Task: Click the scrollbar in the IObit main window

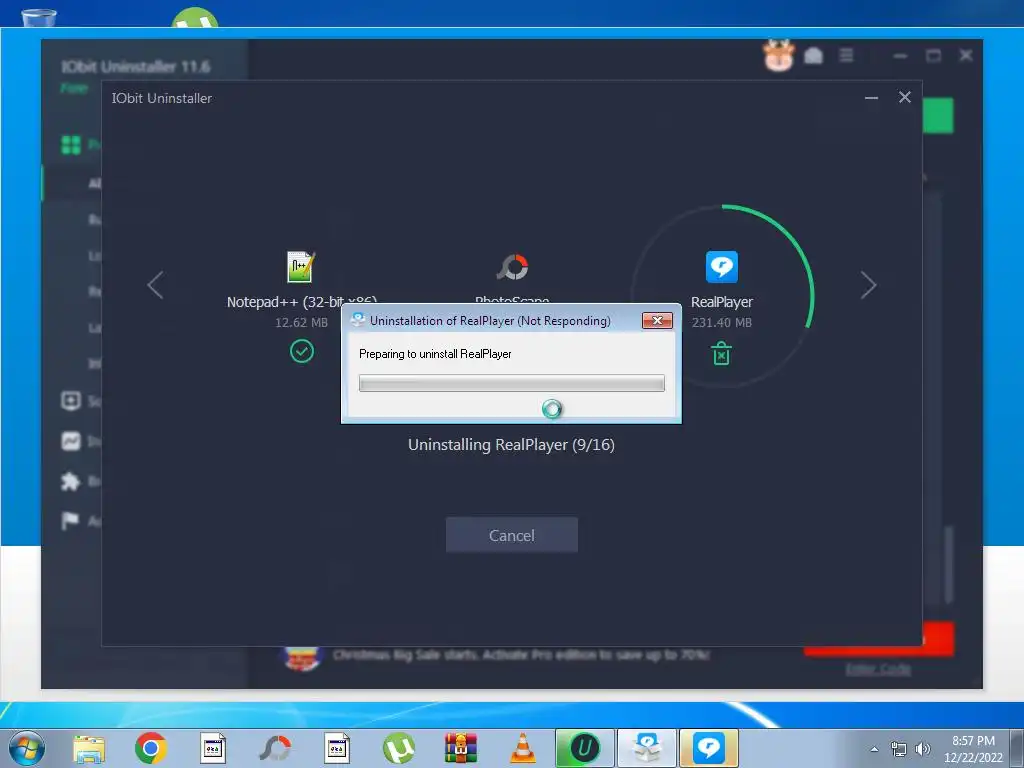Action: point(948,564)
